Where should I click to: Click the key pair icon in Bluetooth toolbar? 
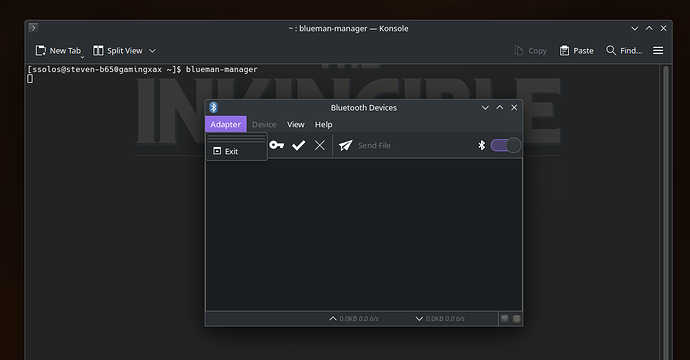[x=276, y=145]
